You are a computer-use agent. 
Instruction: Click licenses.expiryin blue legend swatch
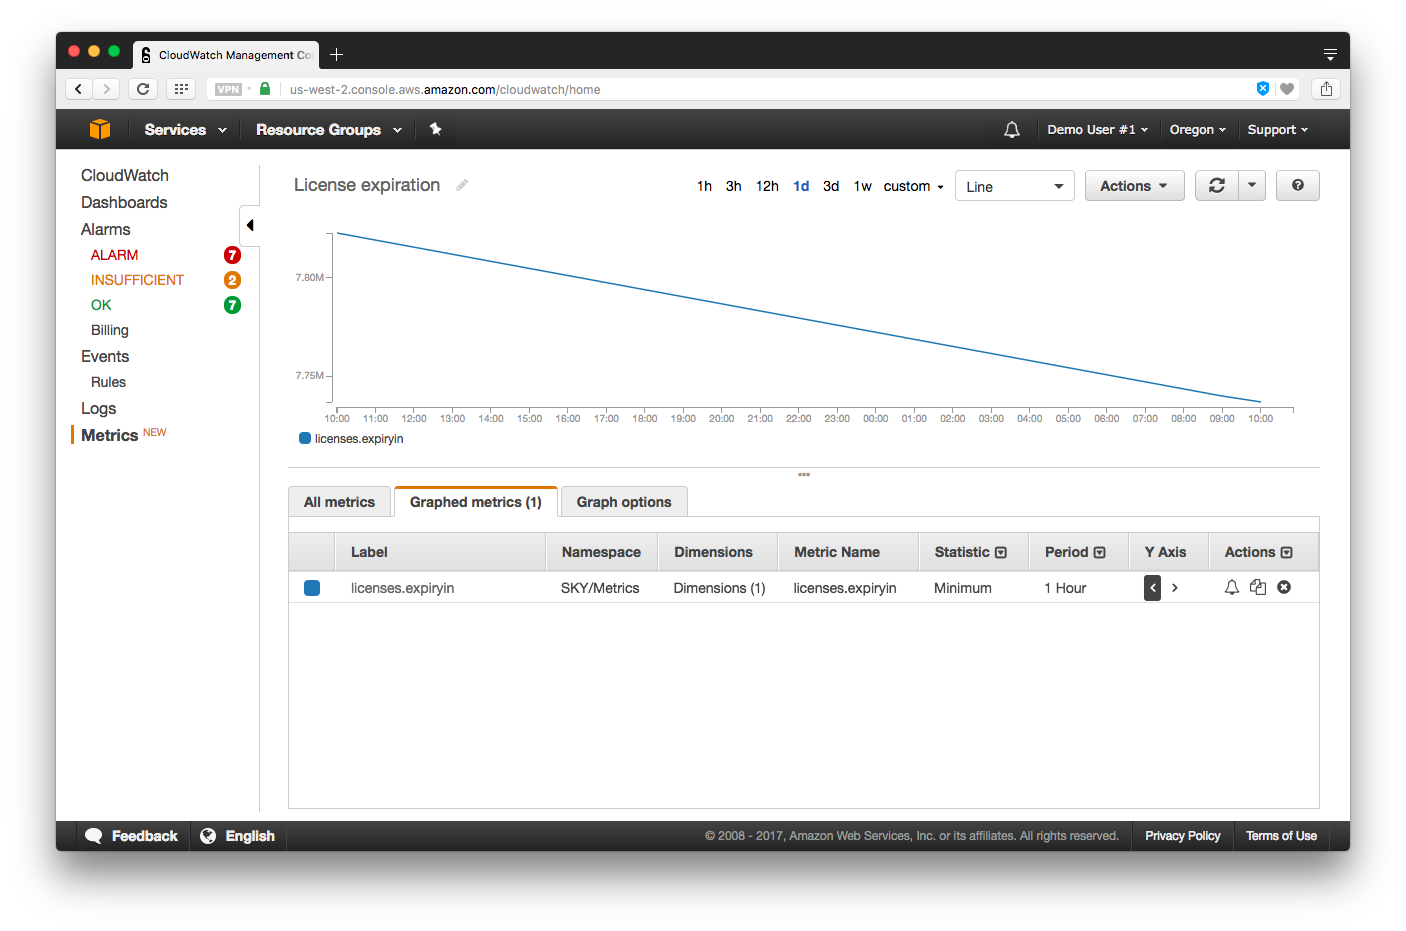[x=305, y=438]
